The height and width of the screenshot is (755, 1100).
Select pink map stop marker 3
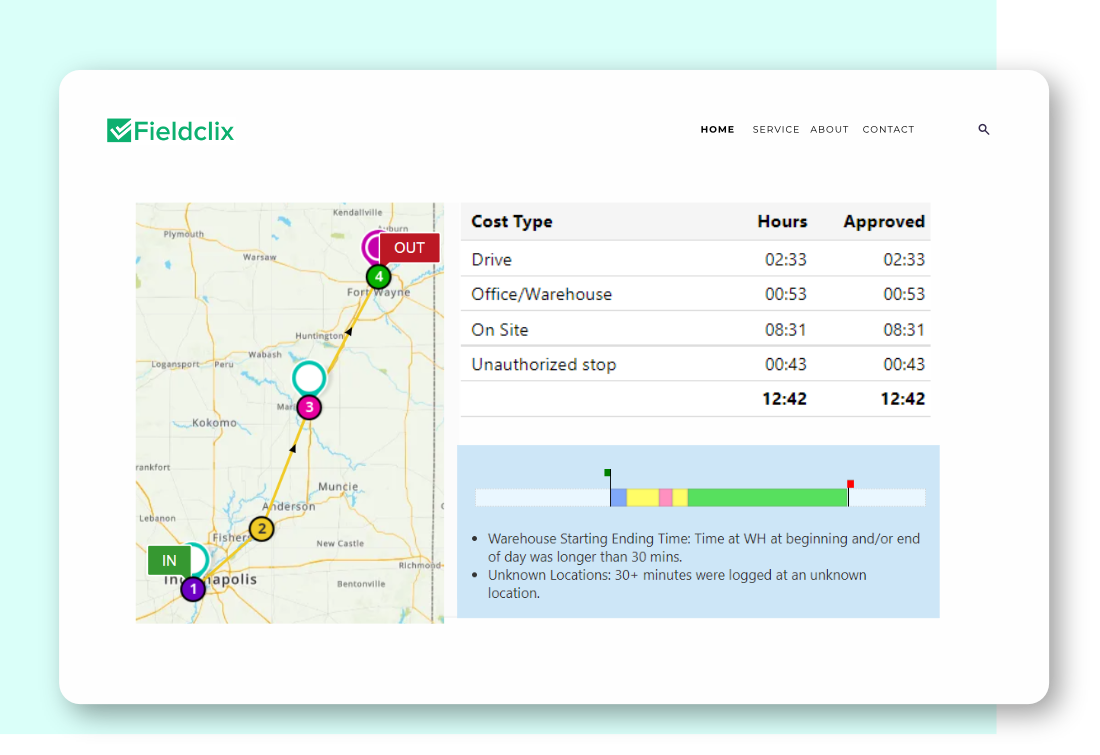309,407
